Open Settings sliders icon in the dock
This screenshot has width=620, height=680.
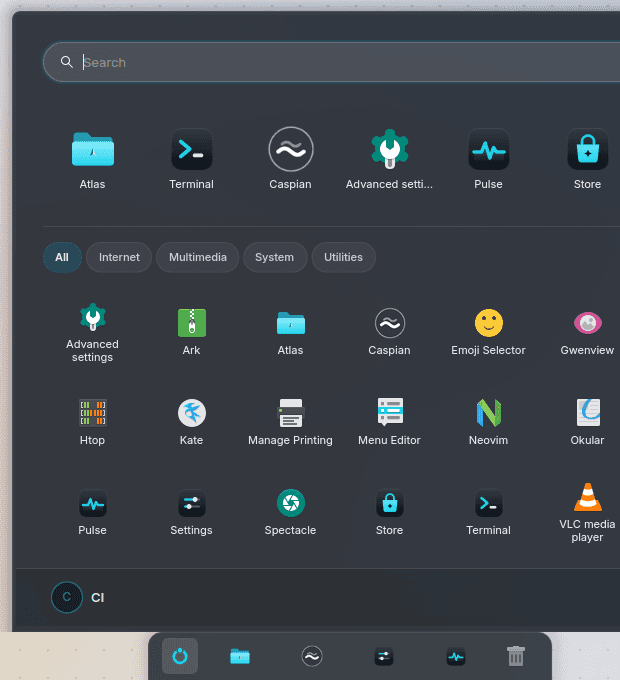384,656
